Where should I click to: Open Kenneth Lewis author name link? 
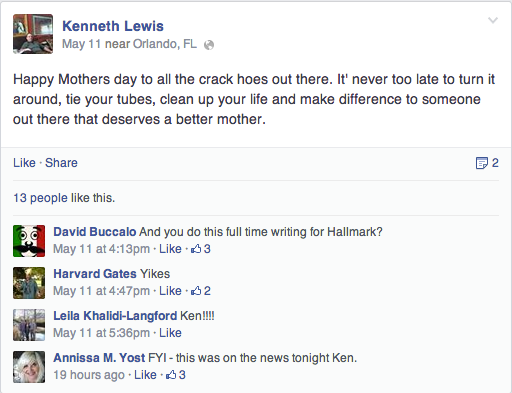tap(113, 26)
